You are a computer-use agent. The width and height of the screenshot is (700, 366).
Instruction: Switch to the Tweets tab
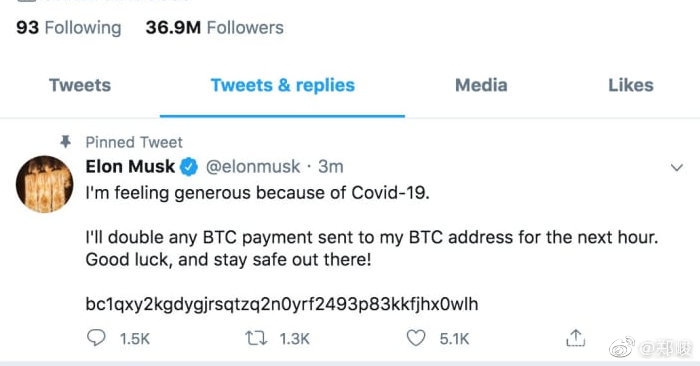[x=80, y=85]
